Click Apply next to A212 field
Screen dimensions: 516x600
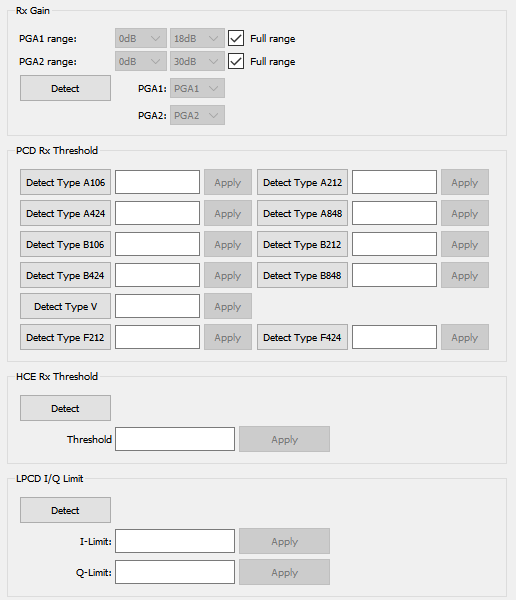click(x=465, y=182)
